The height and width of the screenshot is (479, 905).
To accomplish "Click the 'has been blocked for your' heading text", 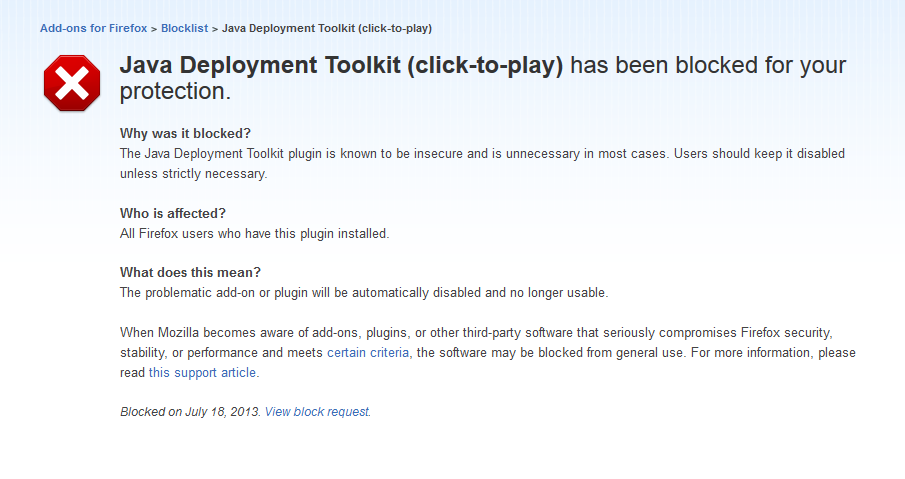I will tap(708, 65).
